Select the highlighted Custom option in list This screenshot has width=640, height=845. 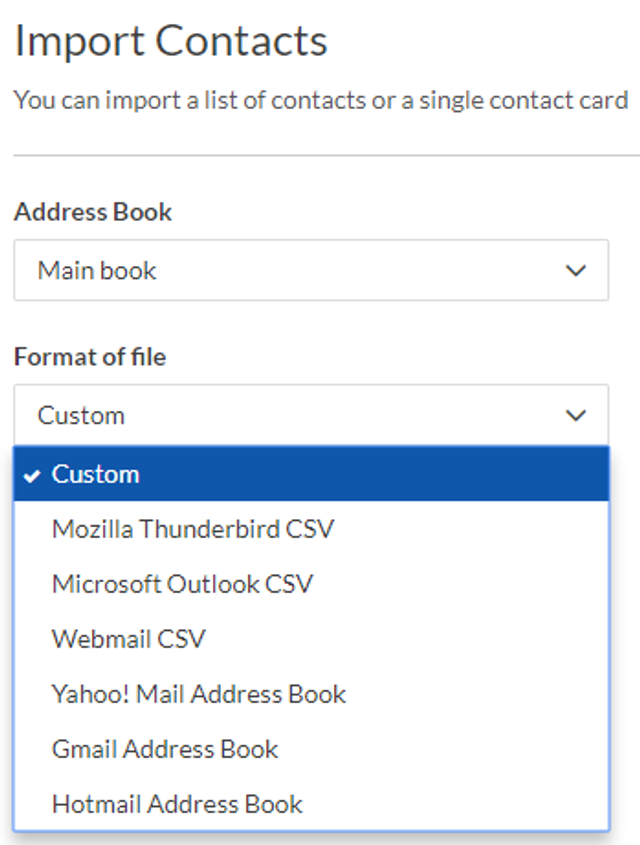pyautogui.click(x=311, y=474)
